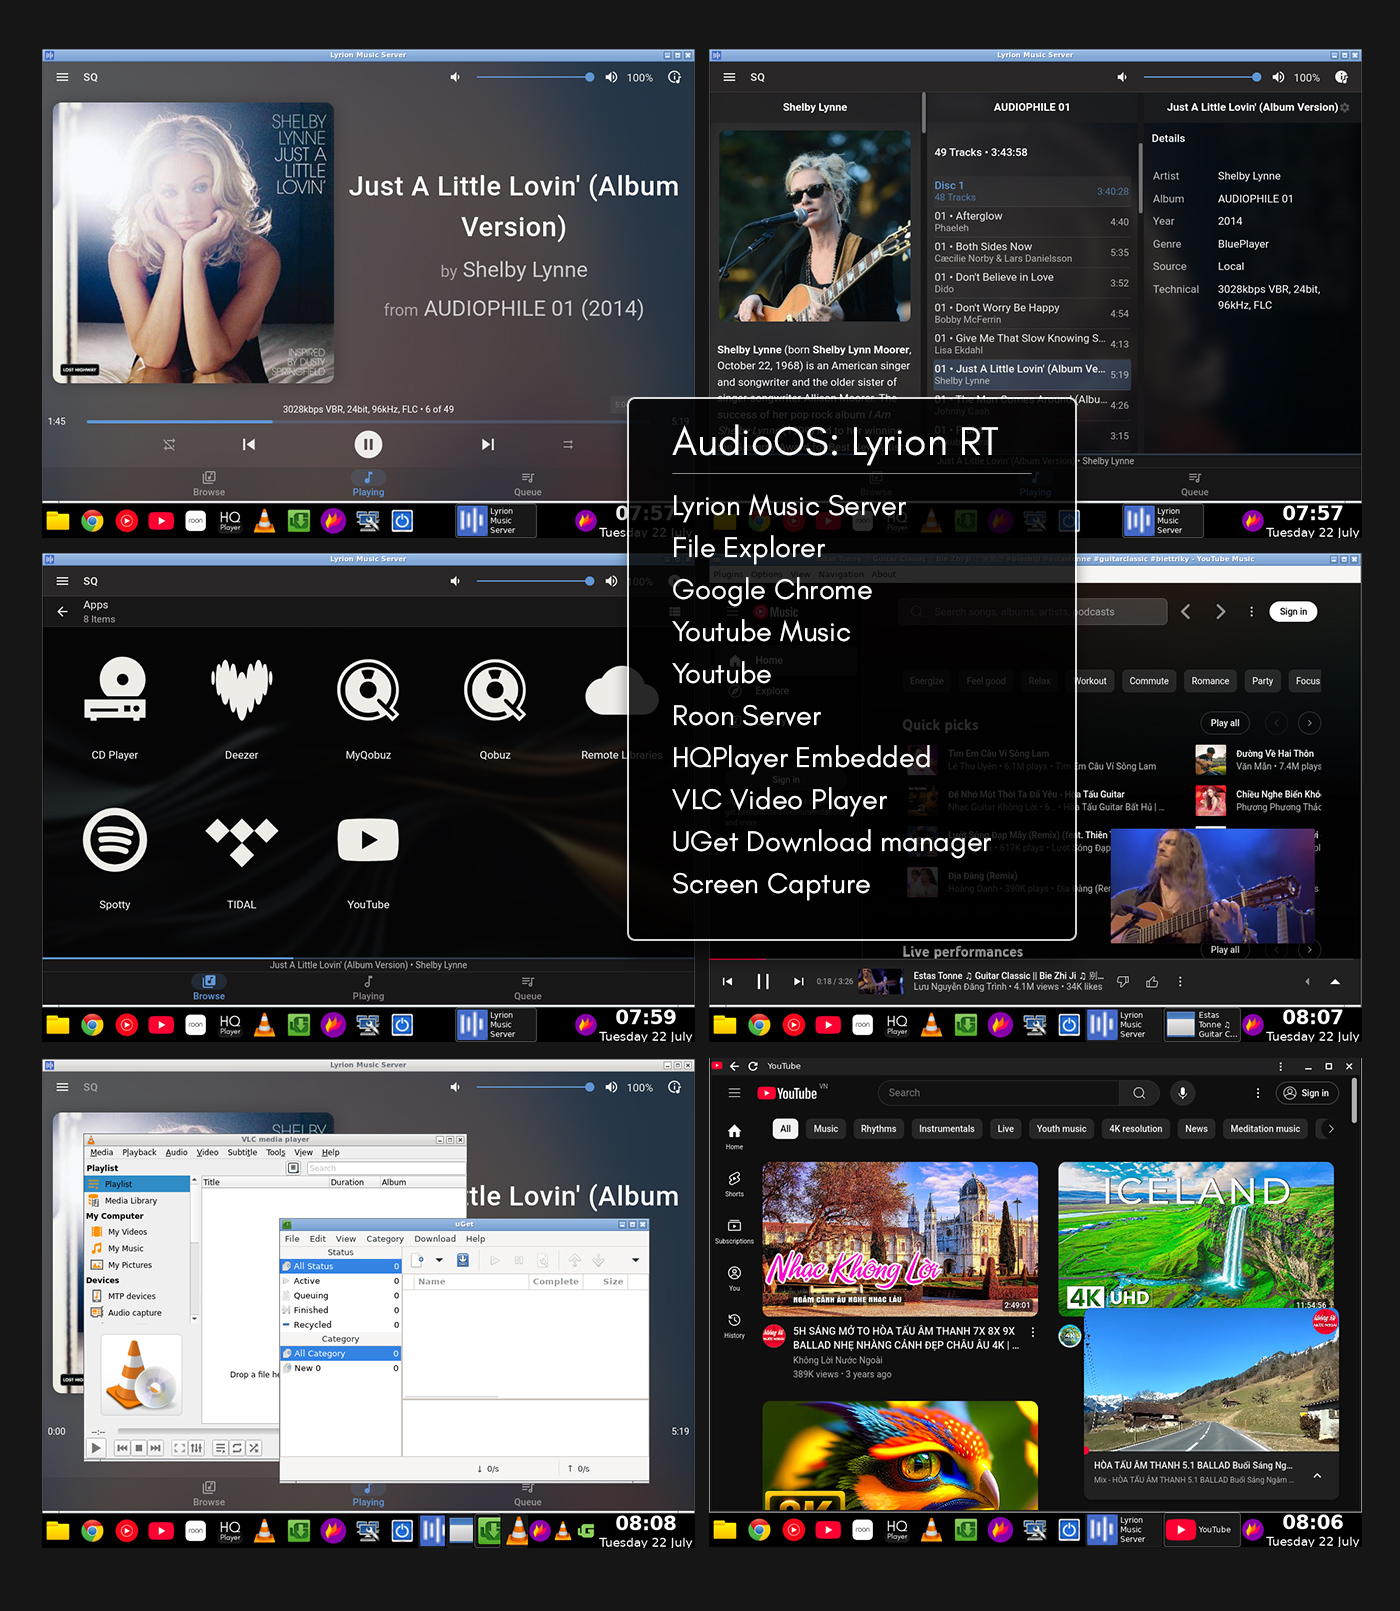
Task: Reload the YouTube app window
Action: pos(753,1066)
